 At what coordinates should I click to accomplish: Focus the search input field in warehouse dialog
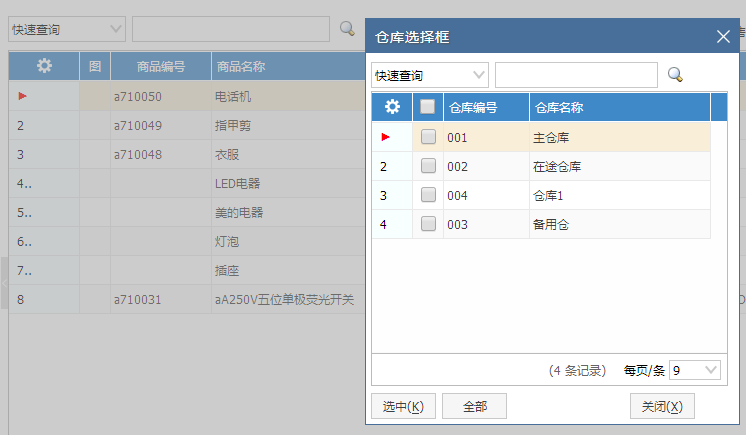pyautogui.click(x=576, y=75)
